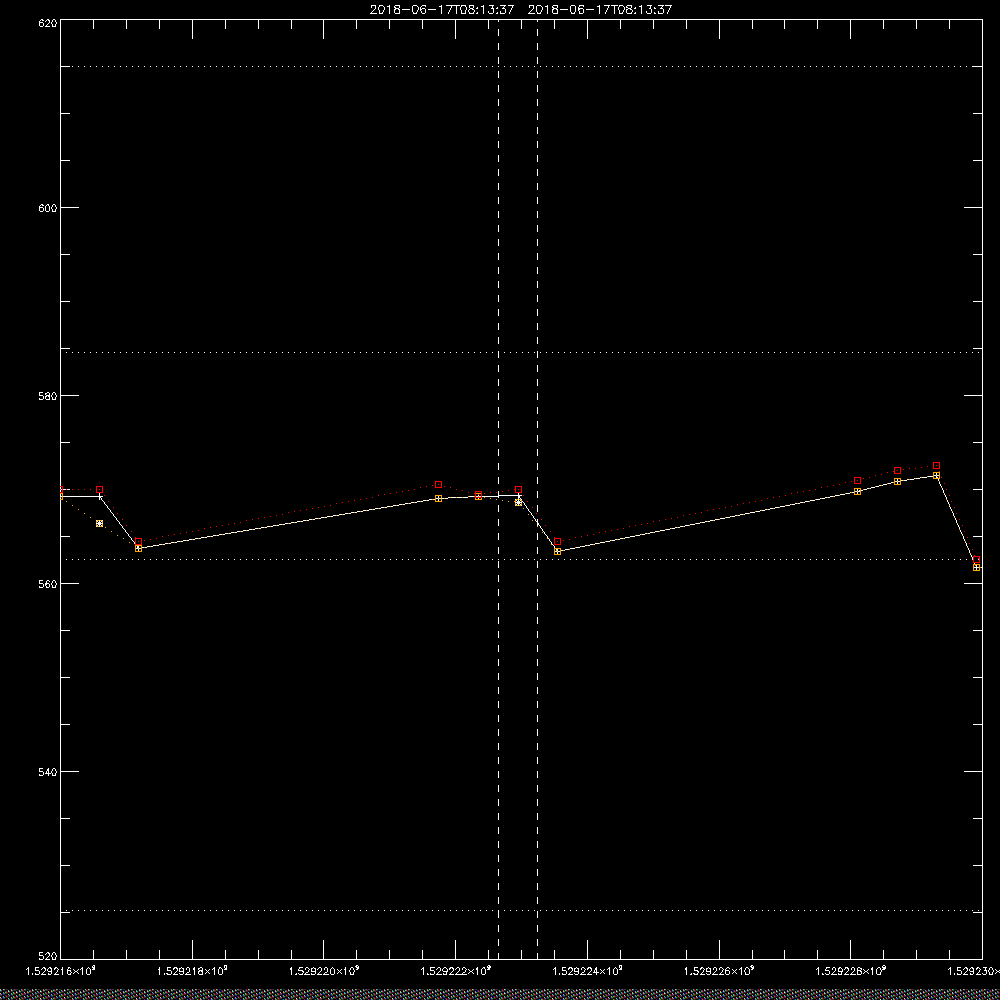
Task: Select the 620 y-axis label
Action: 48,22
